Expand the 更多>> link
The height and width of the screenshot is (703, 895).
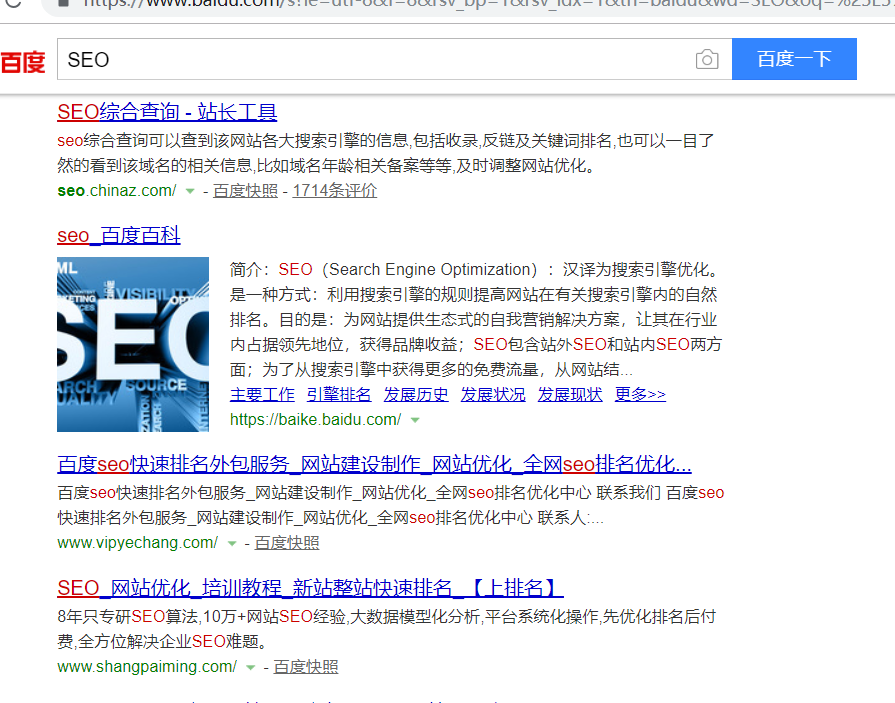point(640,395)
